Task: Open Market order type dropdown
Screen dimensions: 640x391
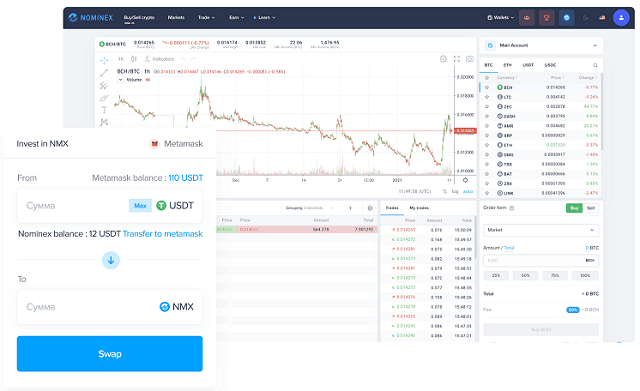Action: 541,230
